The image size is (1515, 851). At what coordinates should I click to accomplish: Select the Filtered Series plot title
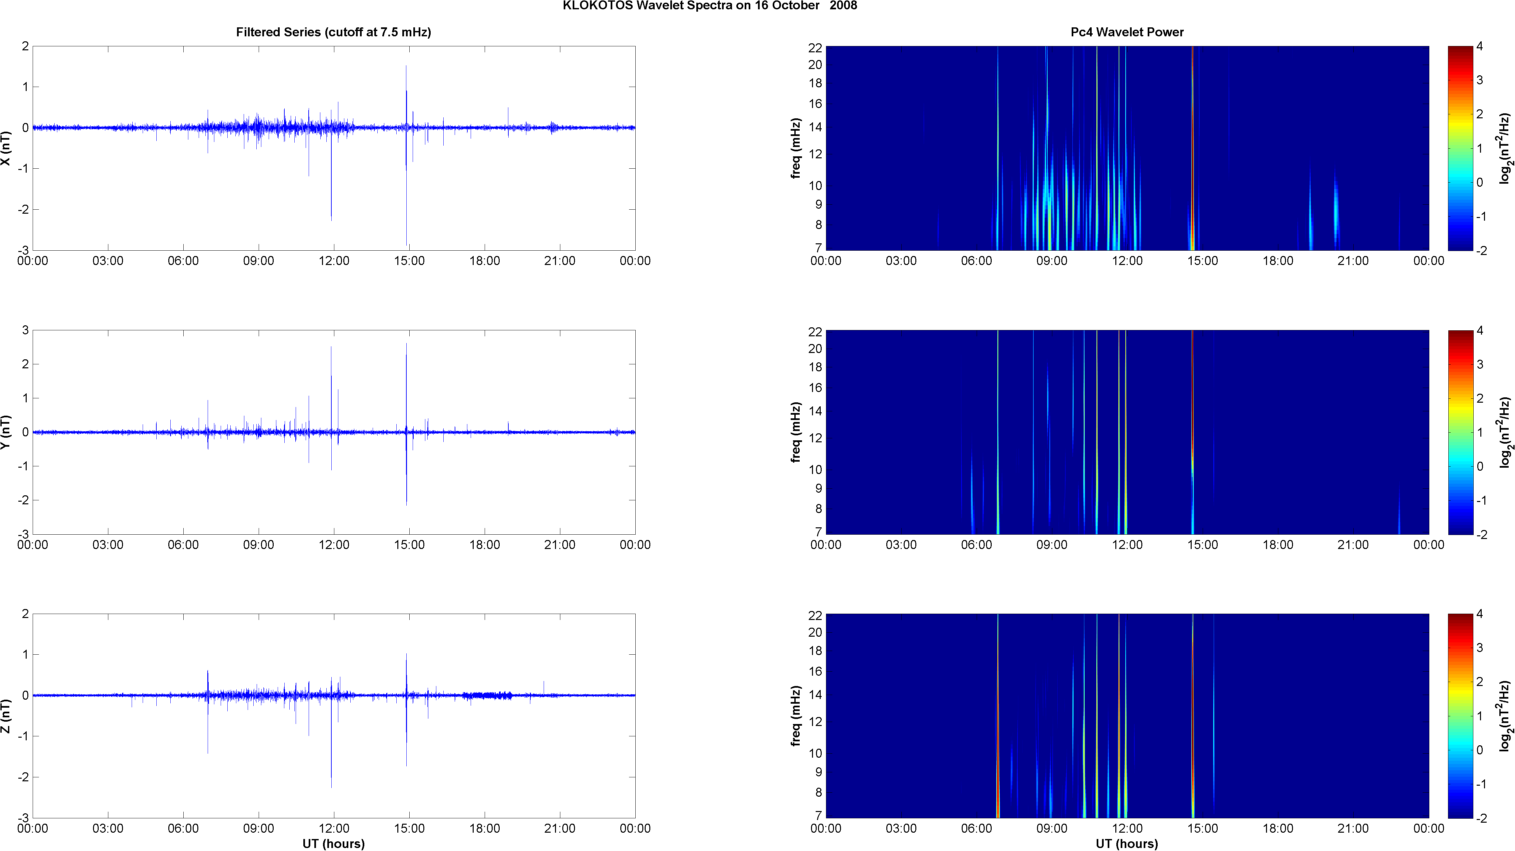333,32
